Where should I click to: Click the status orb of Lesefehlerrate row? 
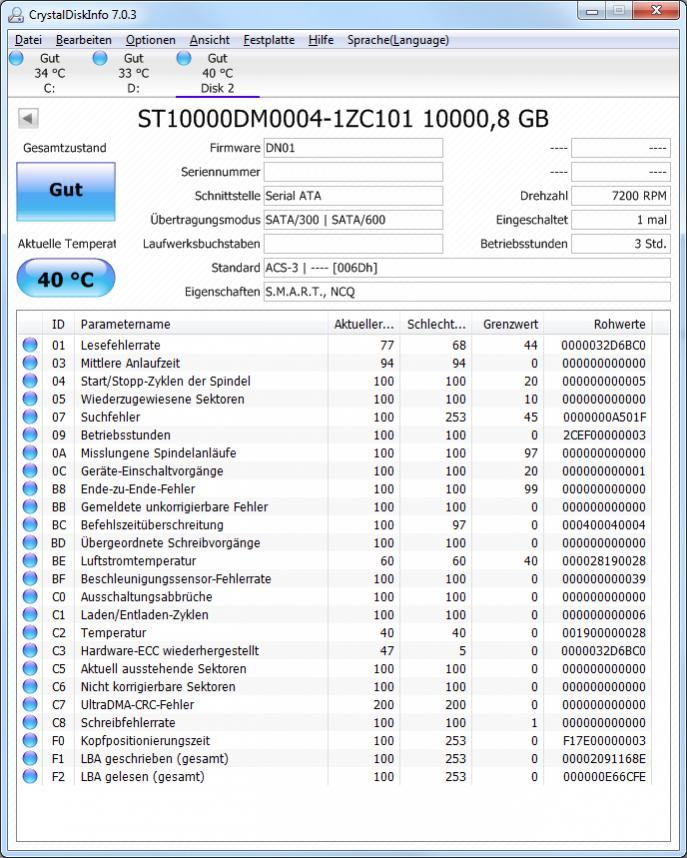point(30,345)
